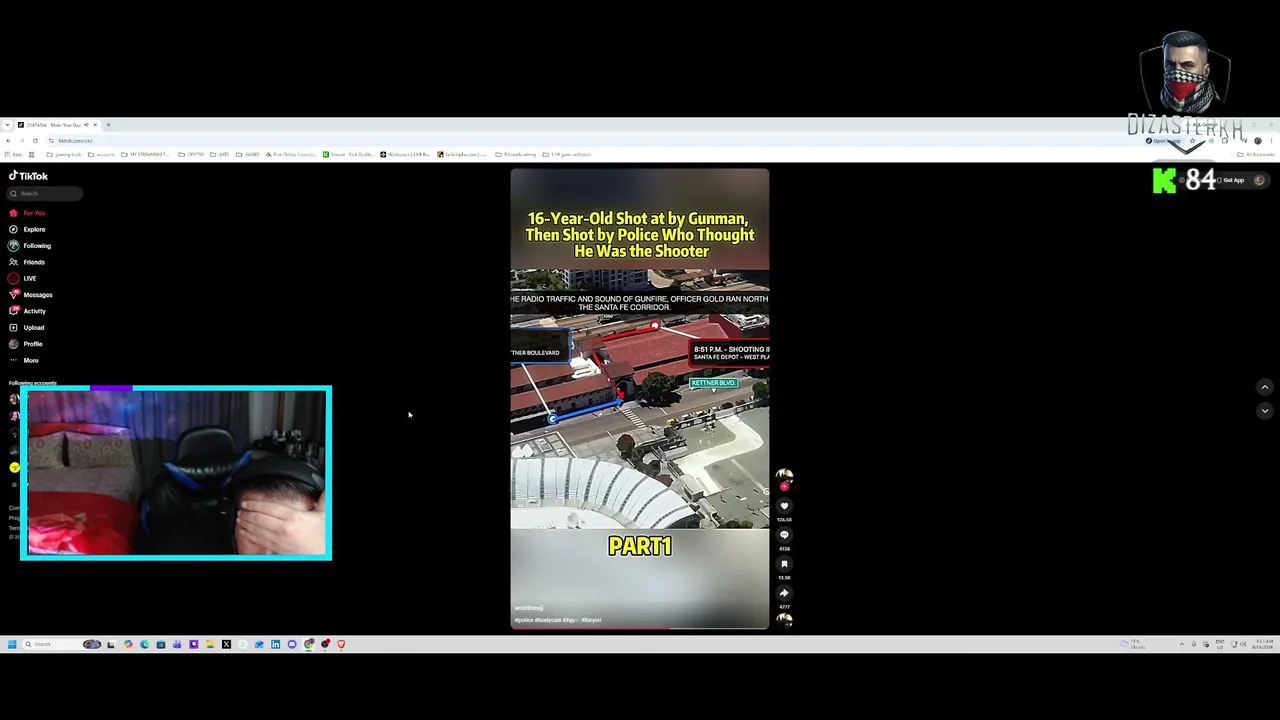Viewport: 1280px width, 720px height.
Task: Open the spinning sound disc
Action: [x=784, y=619]
